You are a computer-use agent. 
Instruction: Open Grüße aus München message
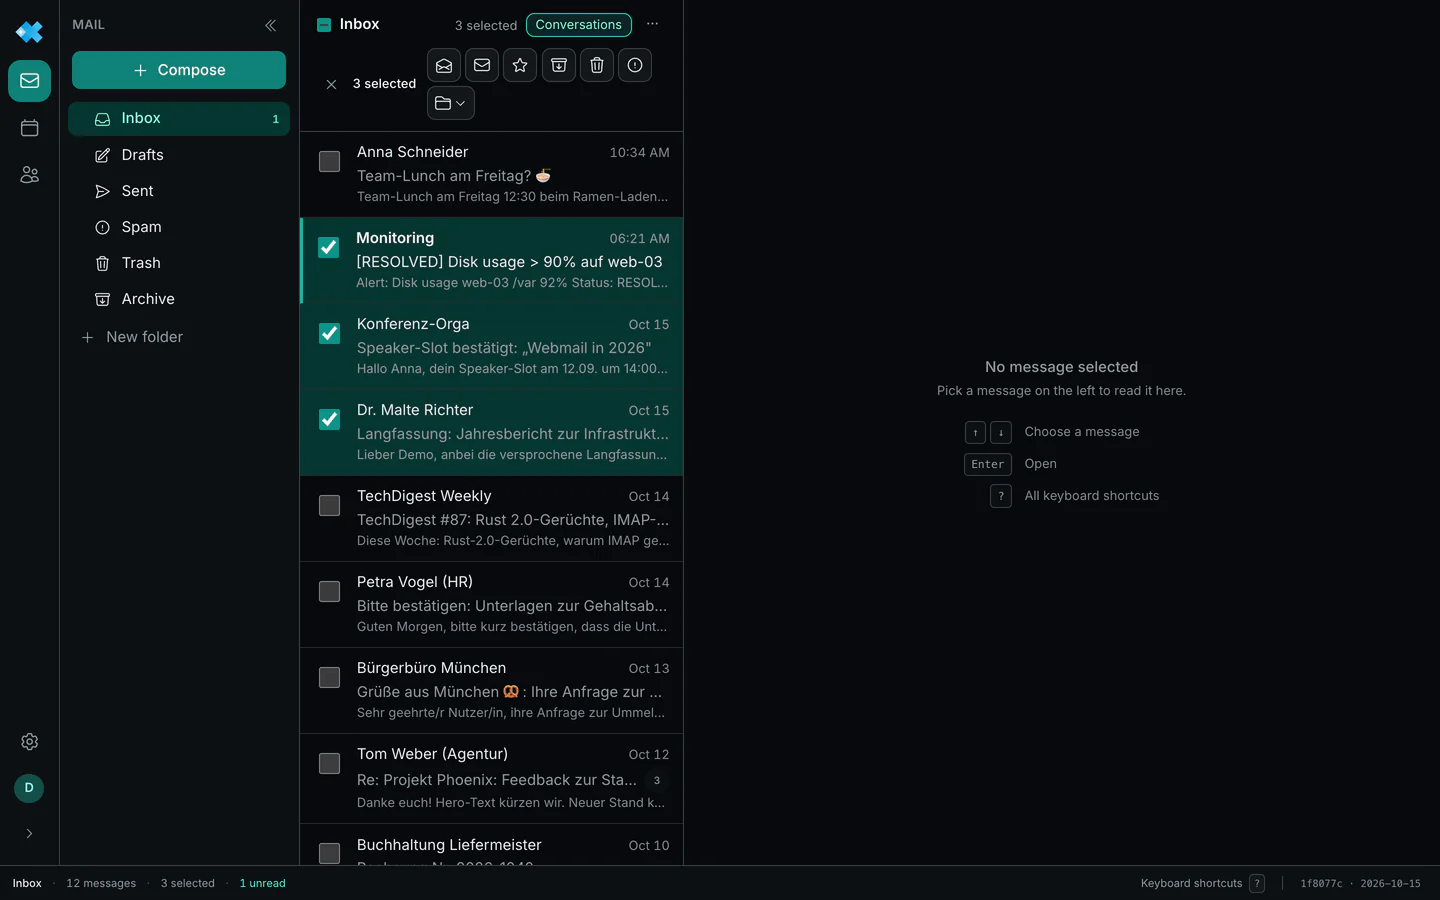point(491,691)
